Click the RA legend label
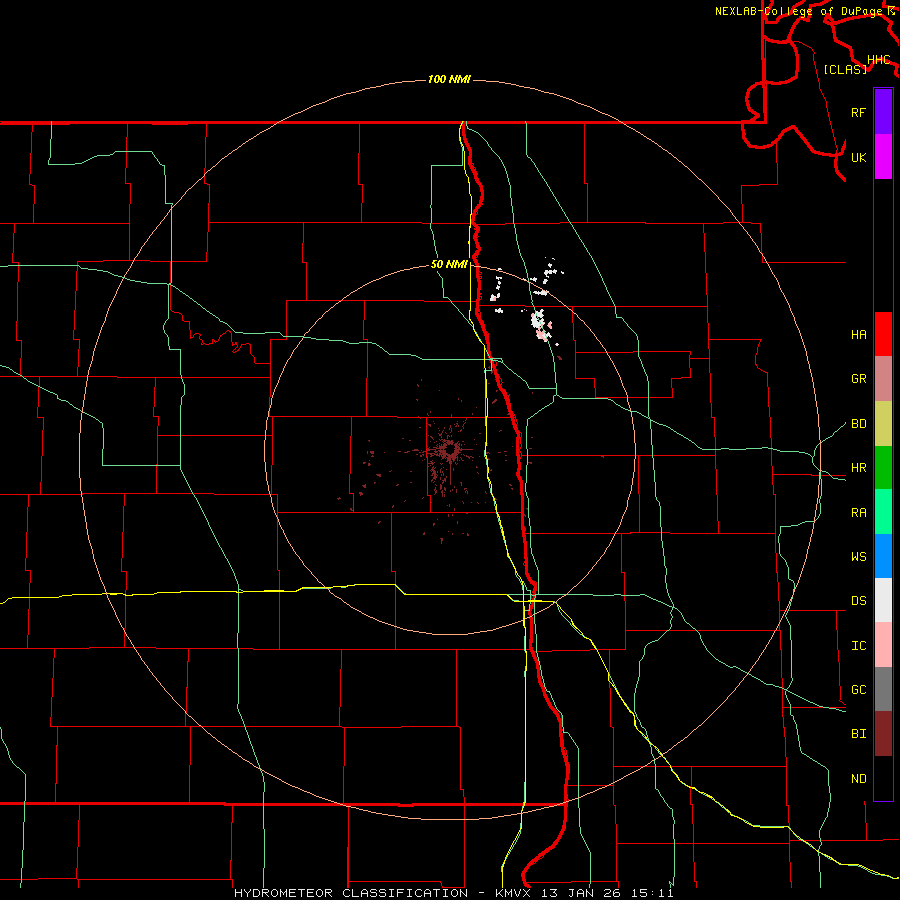 tap(858, 513)
